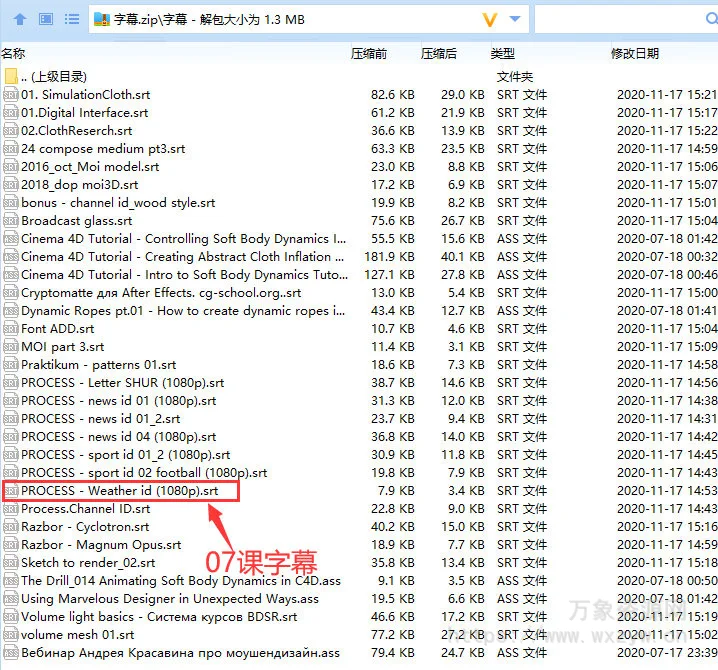718x670 pixels.
Task: Switch to list view mode
Action: 72,19
